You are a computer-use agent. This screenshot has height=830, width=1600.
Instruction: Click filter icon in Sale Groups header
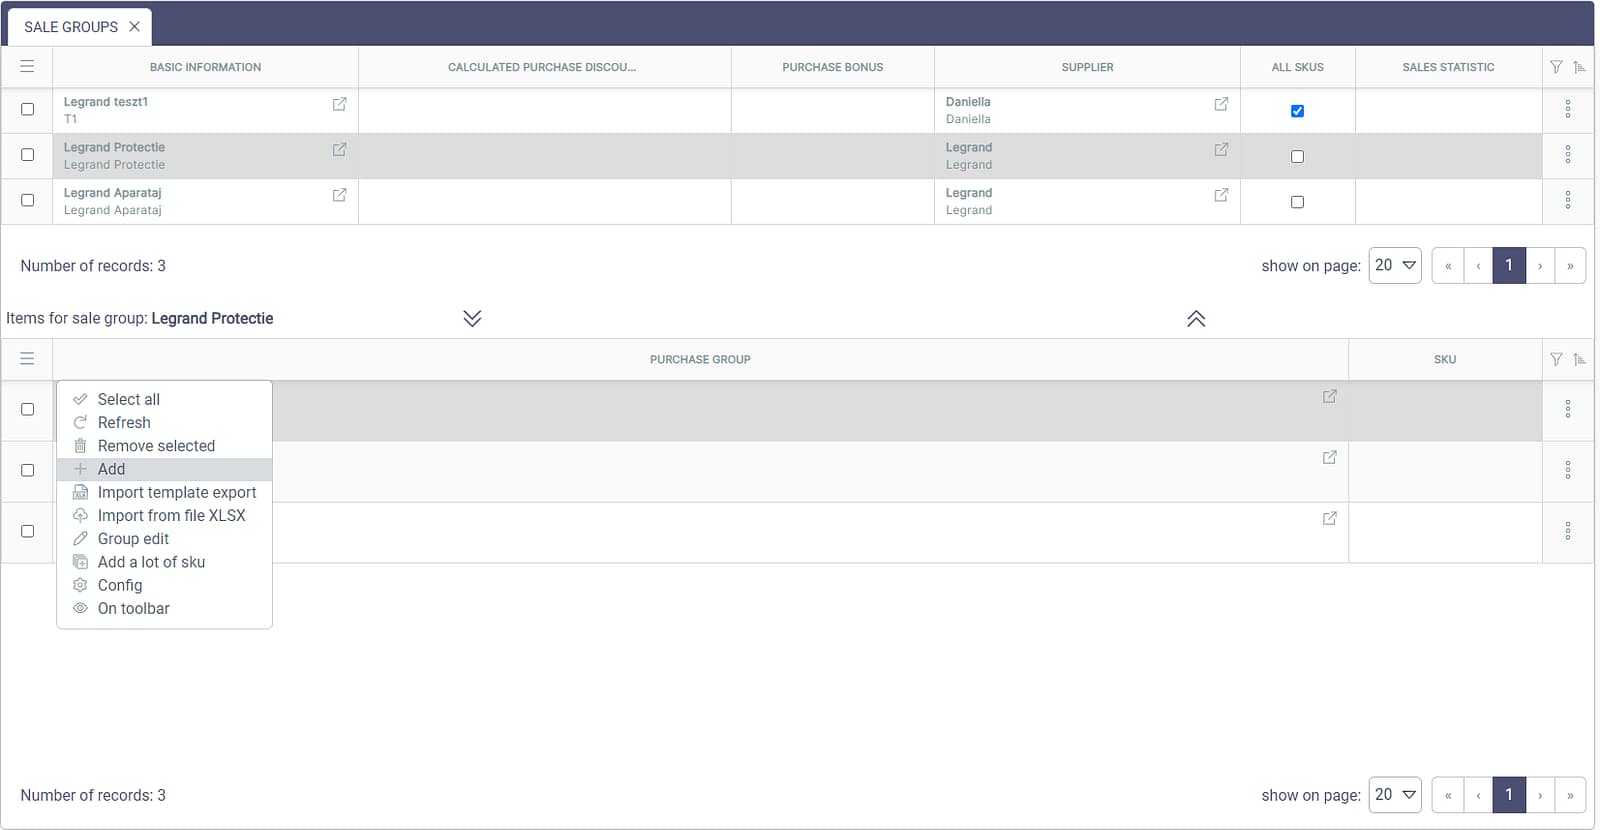[1556, 67]
